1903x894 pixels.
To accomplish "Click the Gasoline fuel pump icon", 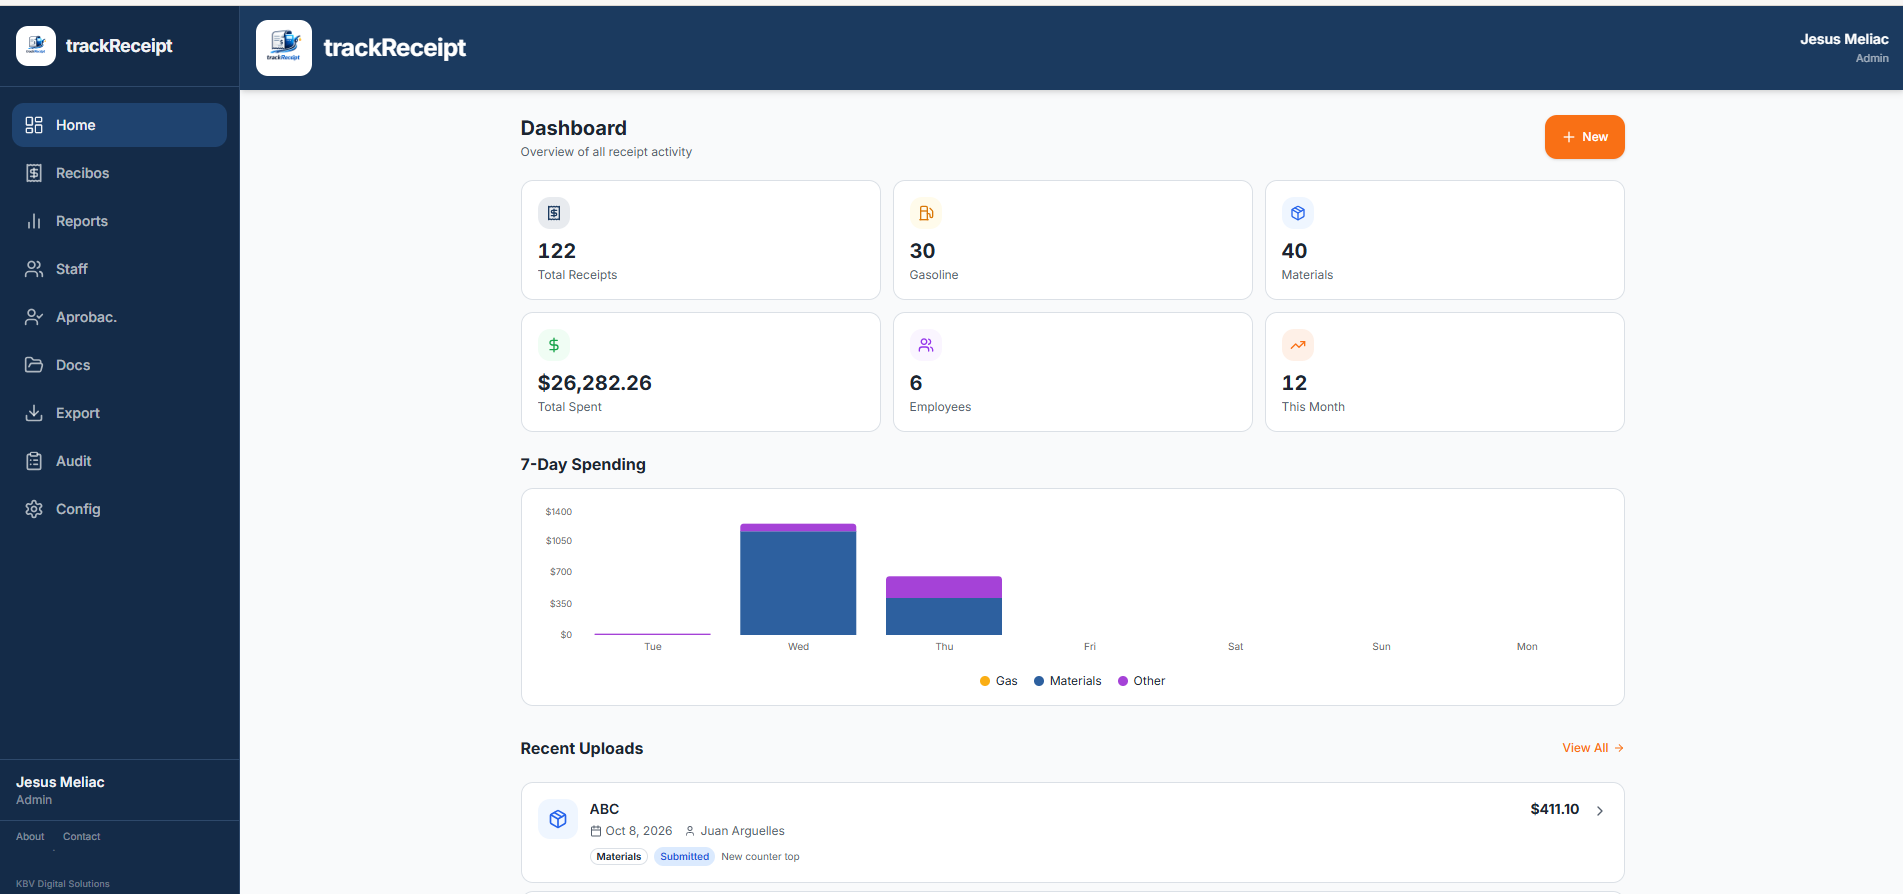I will [x=926, y=213].
